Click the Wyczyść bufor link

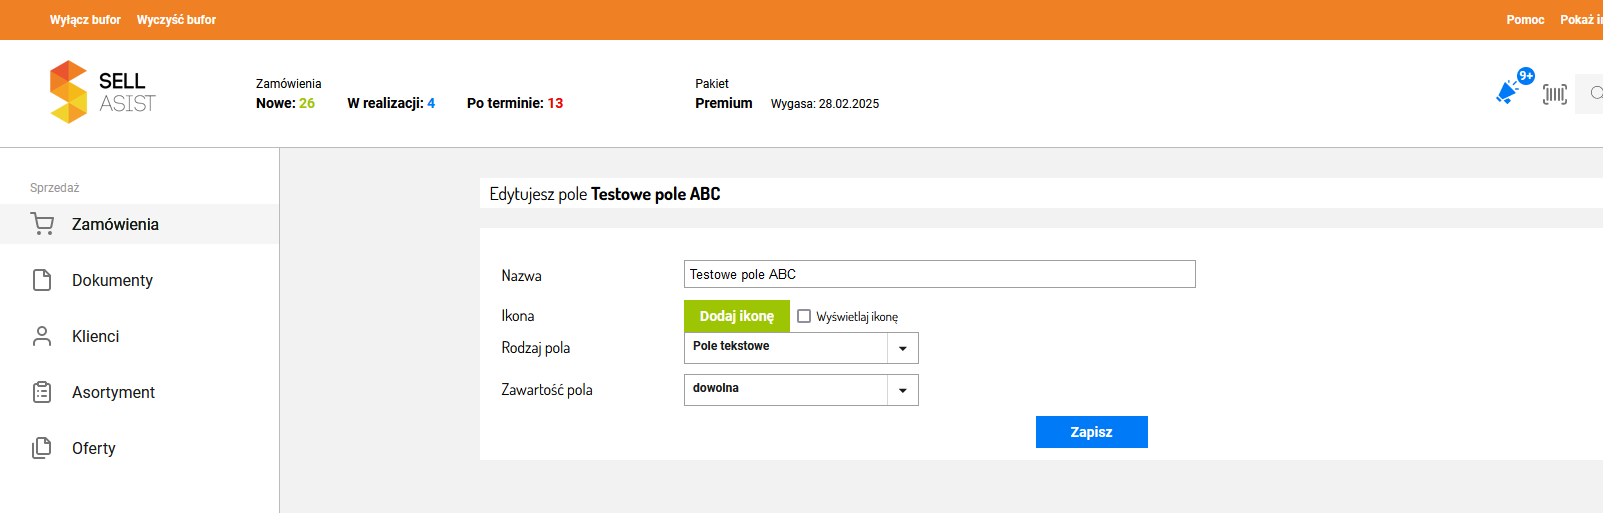pos(176,20)
